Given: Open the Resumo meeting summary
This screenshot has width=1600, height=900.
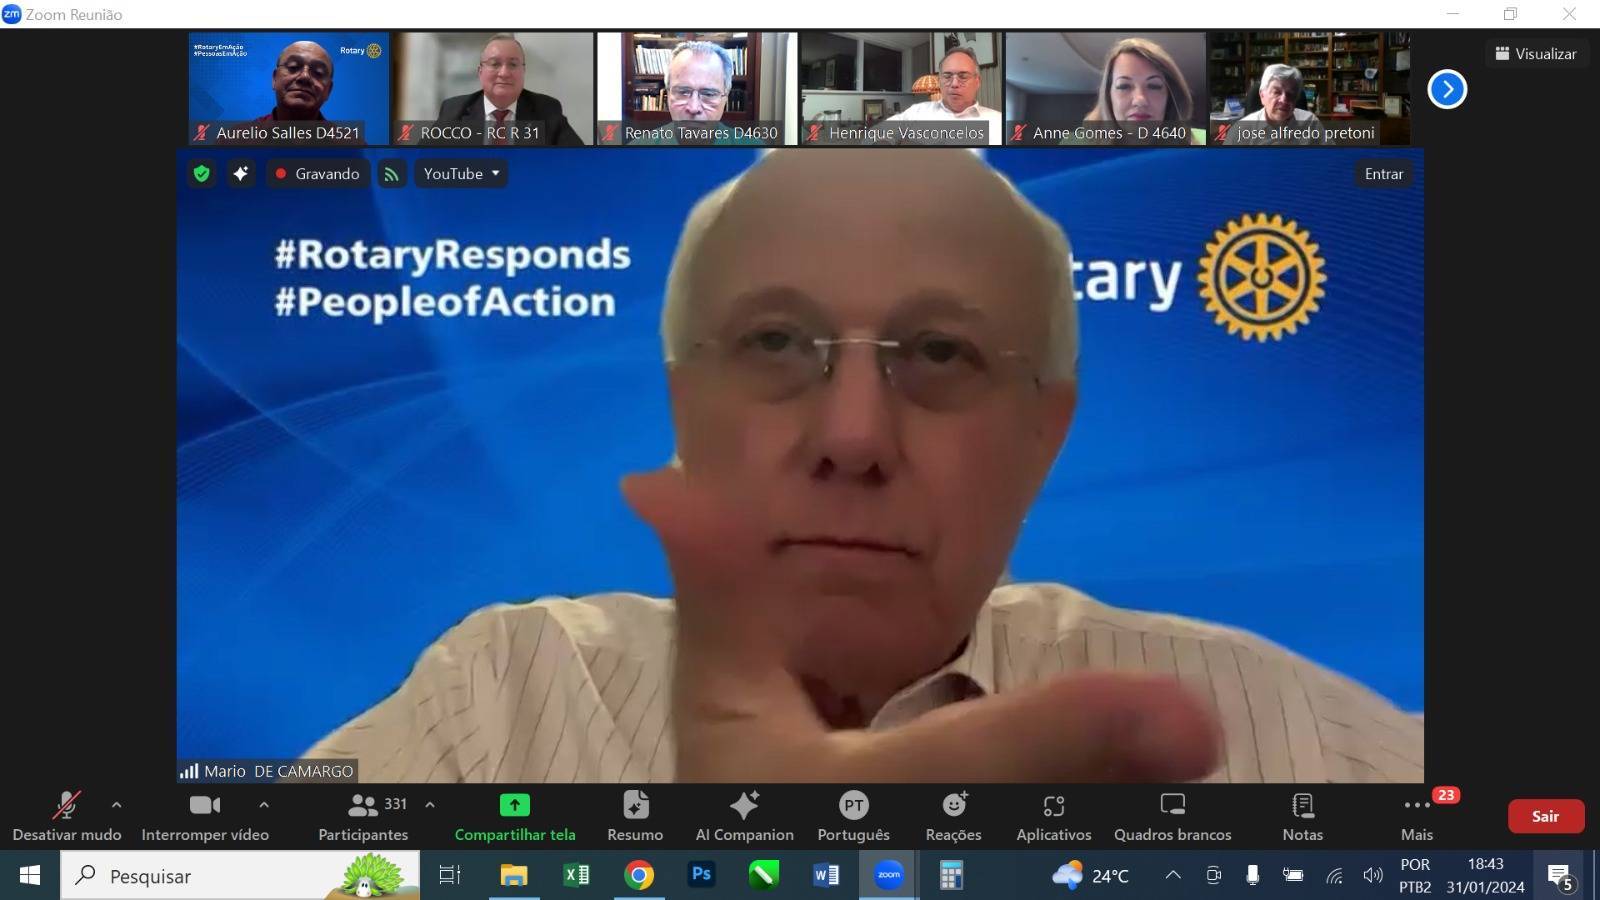Looking at the screenshot, I should click(635, 816).
